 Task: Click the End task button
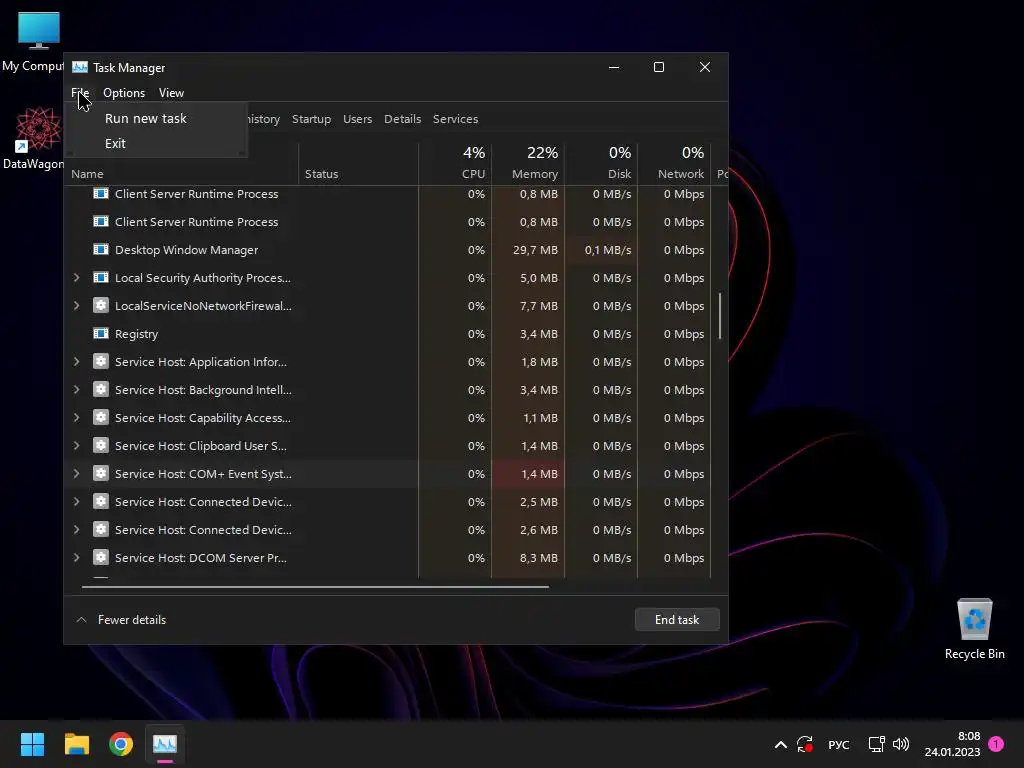(677, 620)
